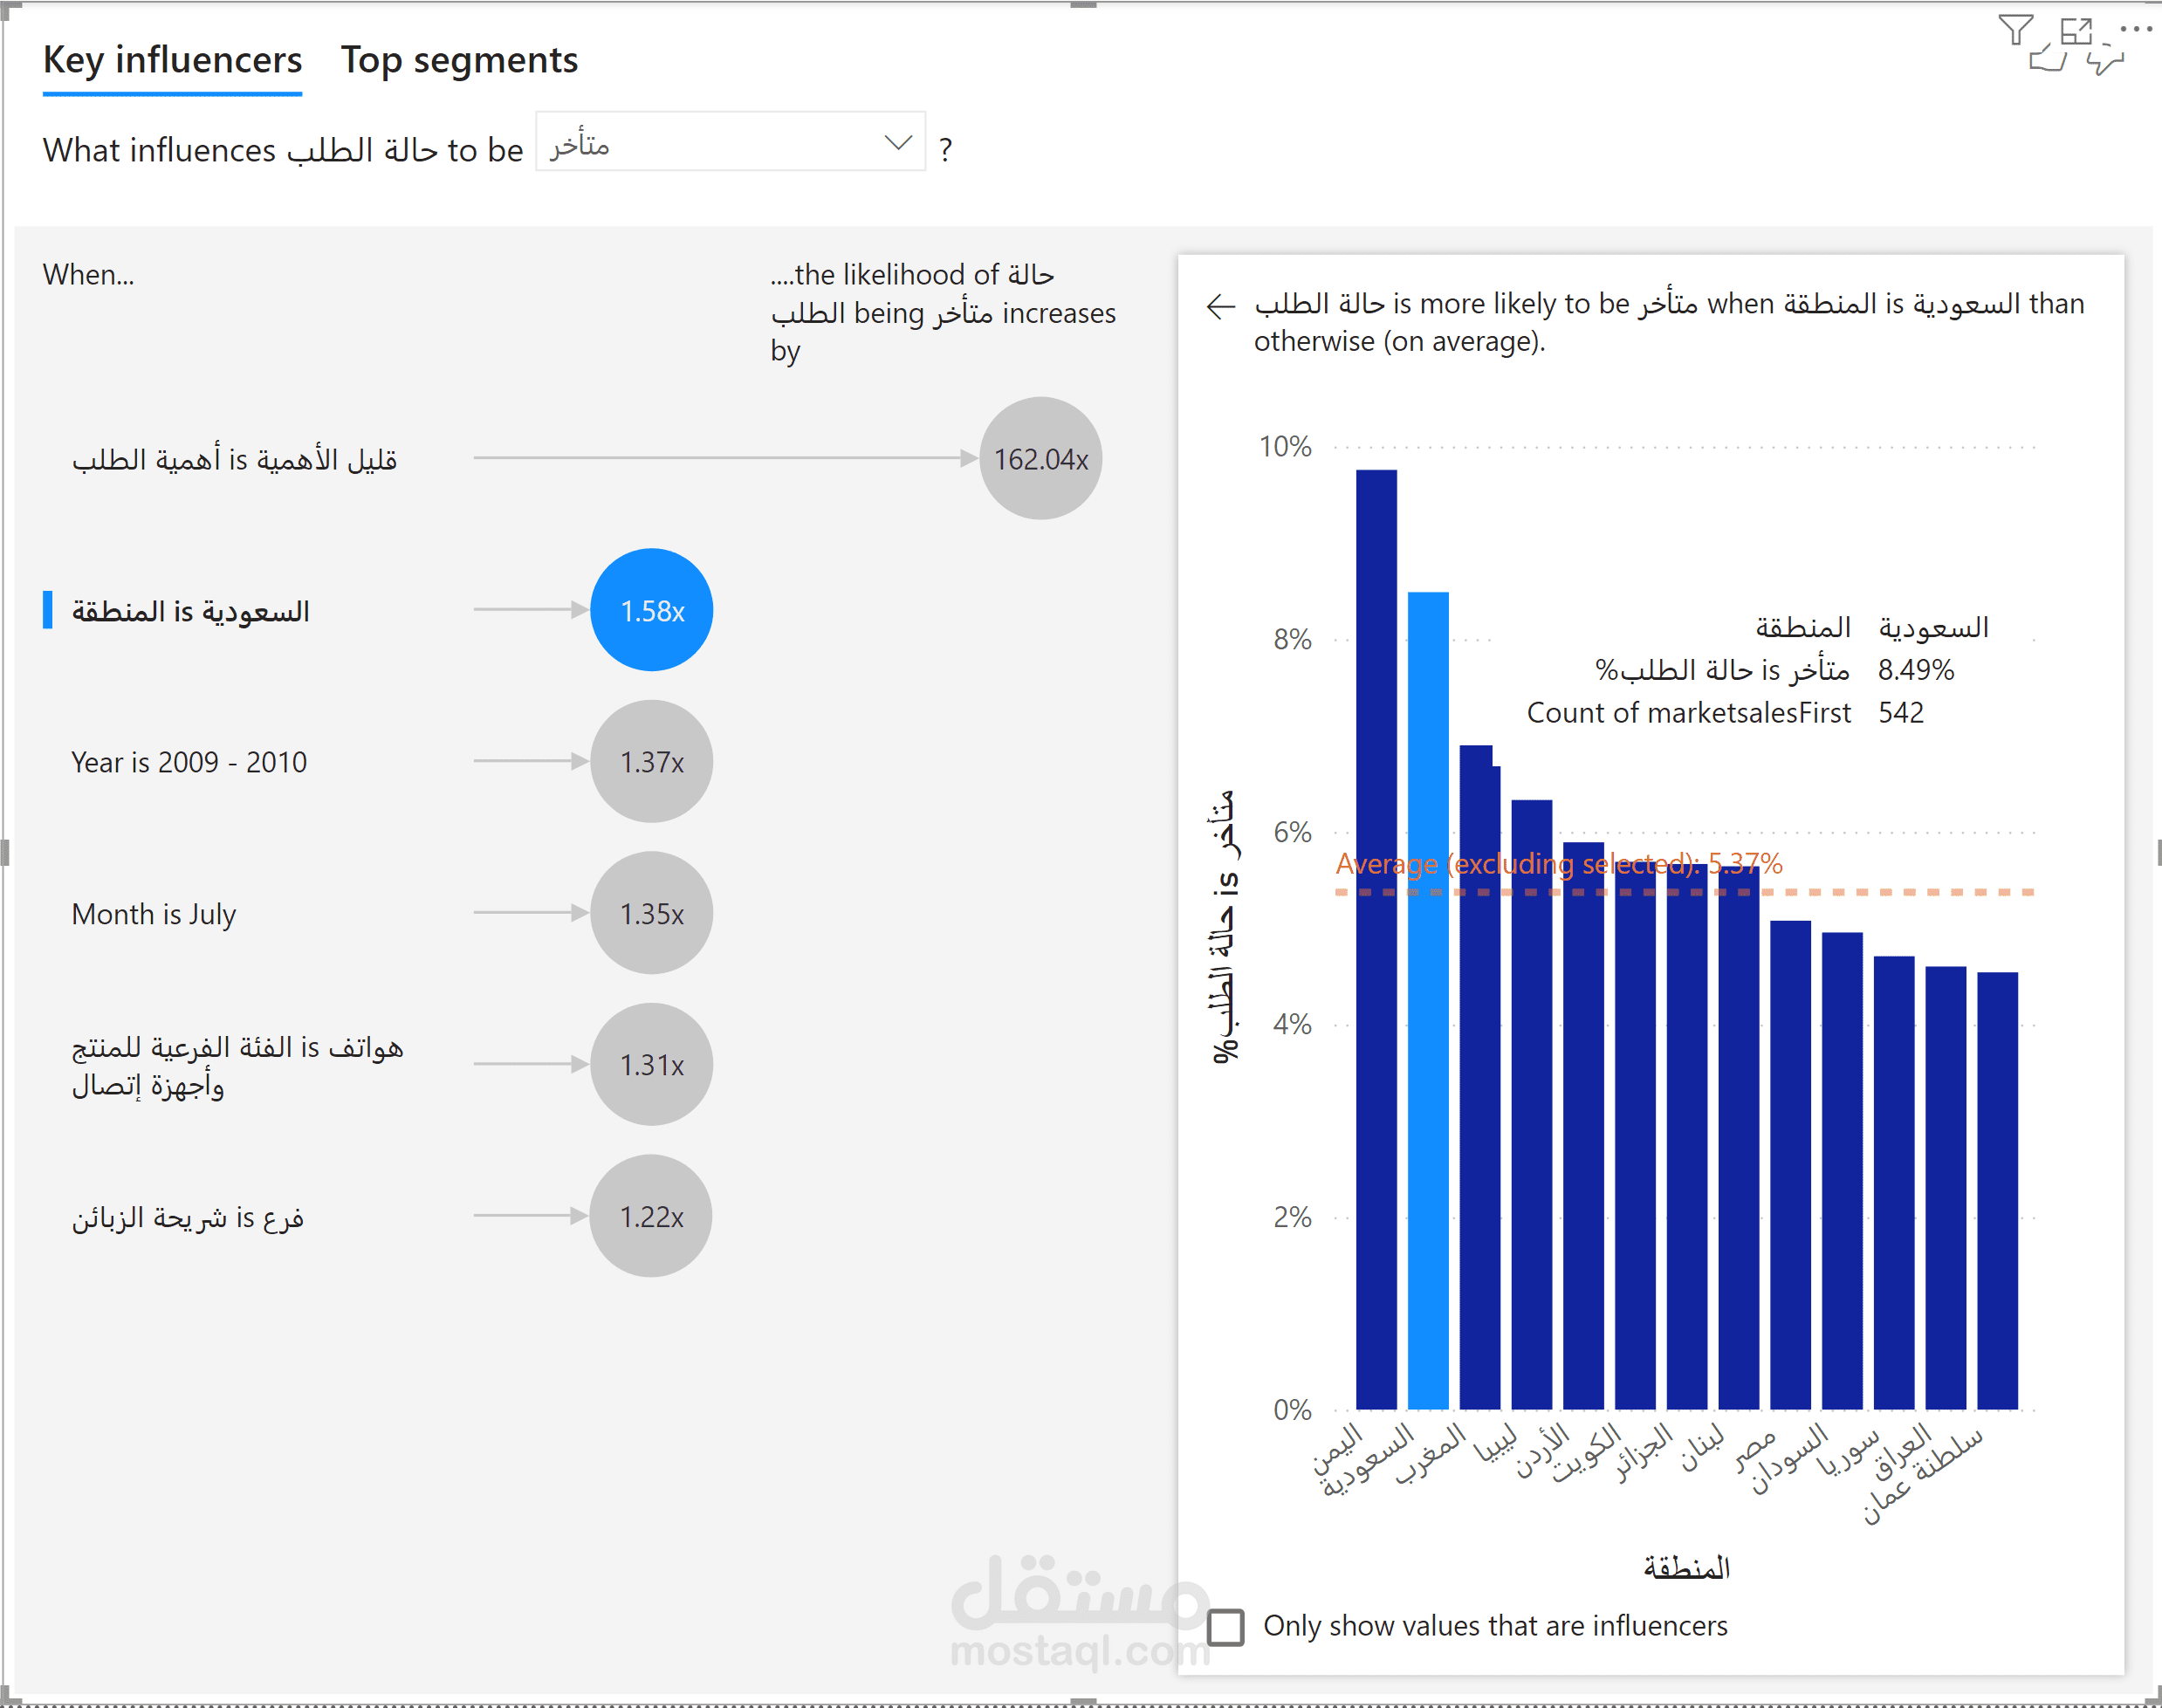Switch to the Key influencers tab
2162x1708 pixels.
[172, 61]
